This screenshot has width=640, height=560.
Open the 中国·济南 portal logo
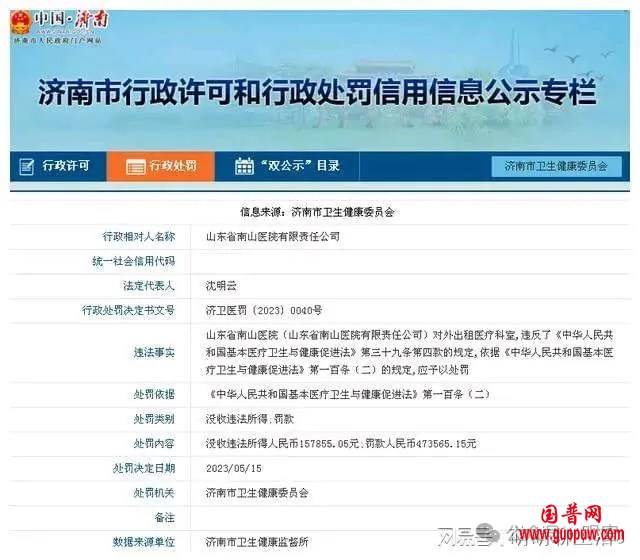pos(60,27)
